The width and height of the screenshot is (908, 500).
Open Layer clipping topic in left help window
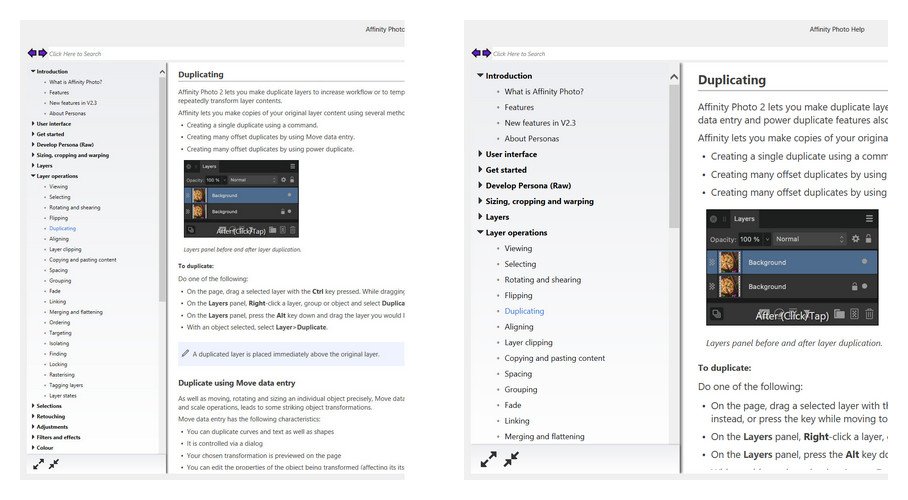pyautogui.click(x=65, y=249)
